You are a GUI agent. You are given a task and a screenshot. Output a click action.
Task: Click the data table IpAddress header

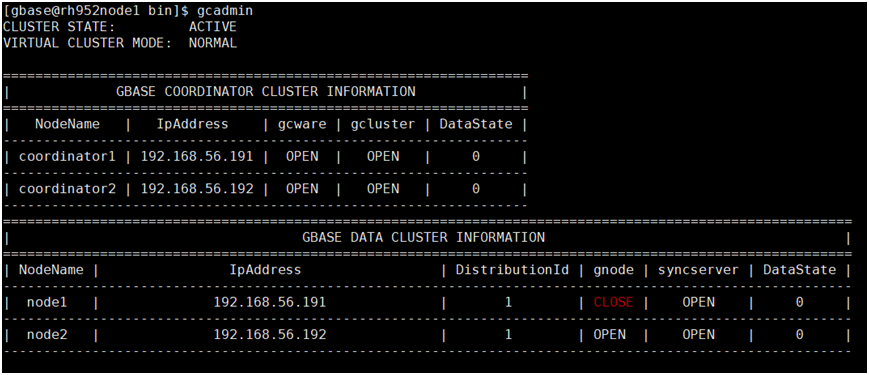click(x=265, y=270)
